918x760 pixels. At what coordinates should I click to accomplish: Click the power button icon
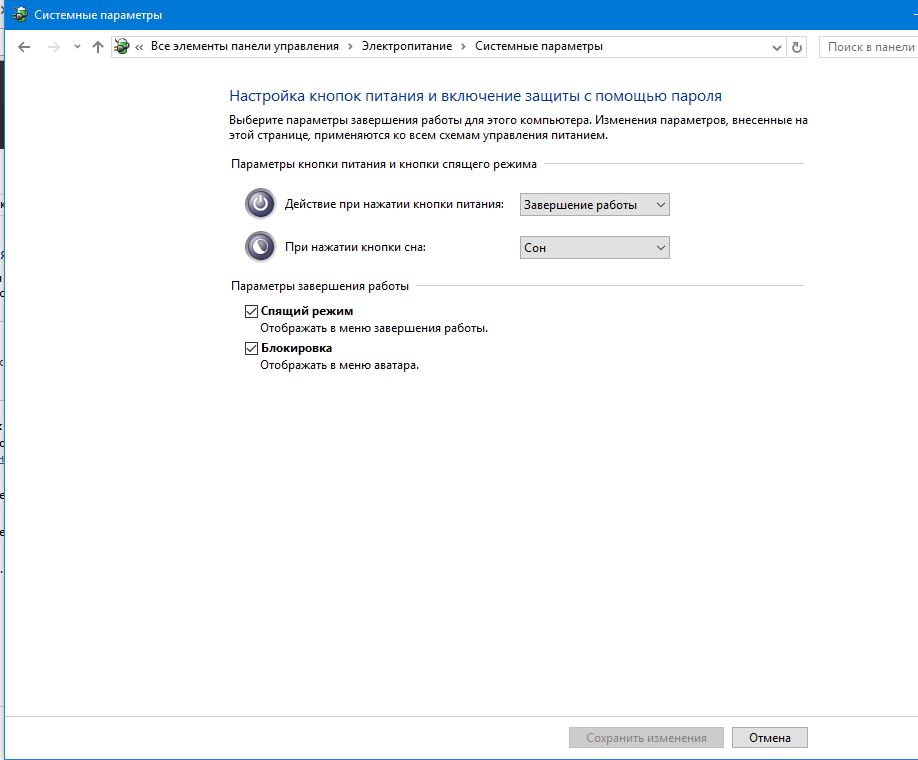click(x=260, y=204)
